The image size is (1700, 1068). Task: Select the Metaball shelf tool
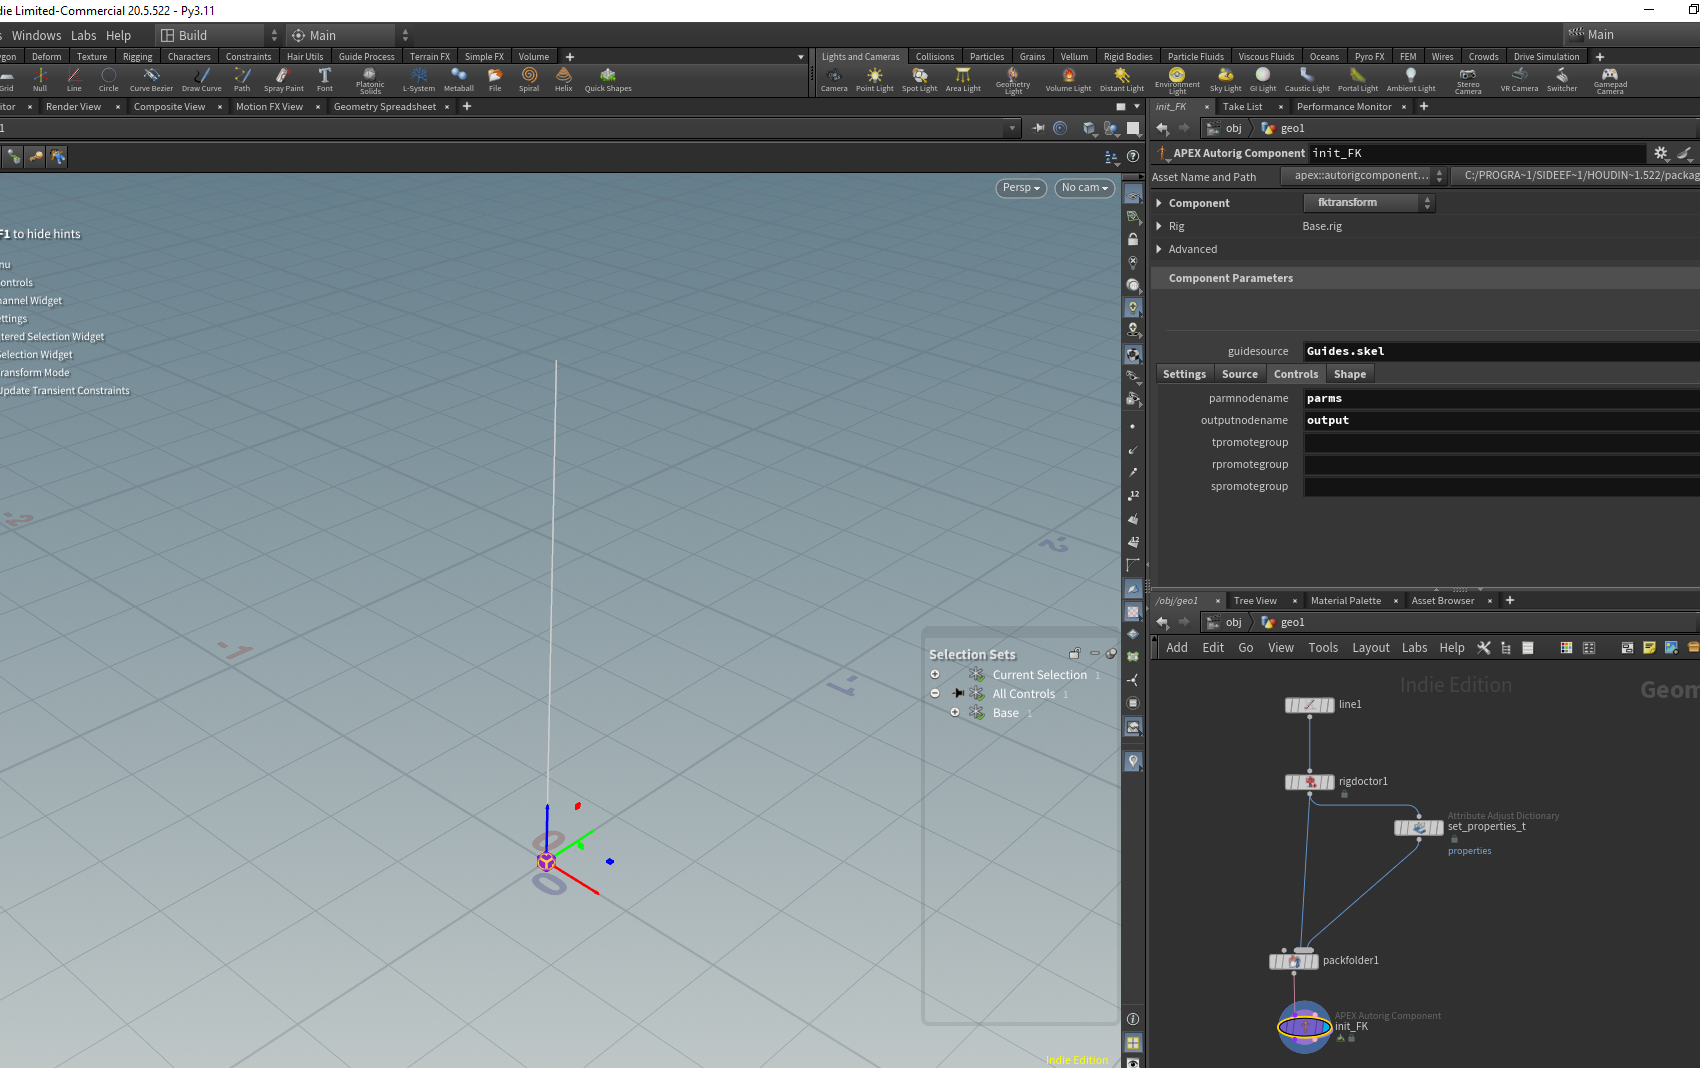click(x=458, y=79)
